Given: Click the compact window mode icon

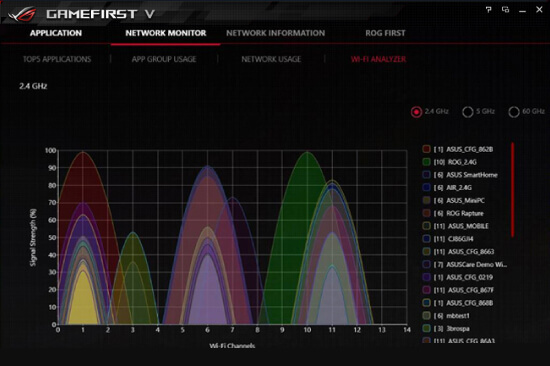Looking at the screenshot, I should 505,10.
